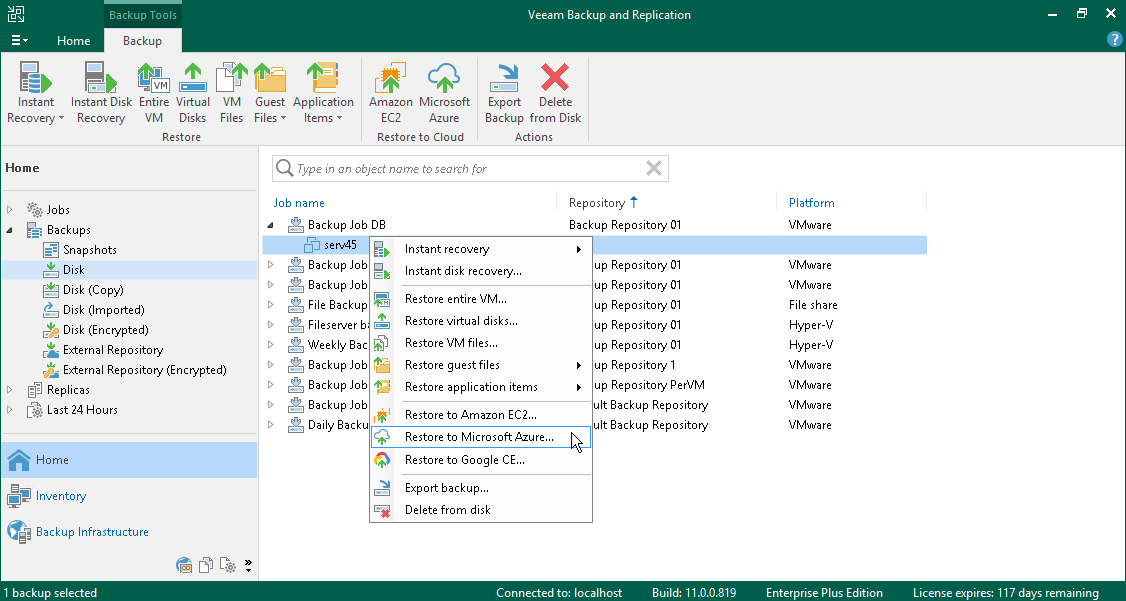Screen dimensions: 1126x601
Task: Choose Restore to Microsoft Azure entry
Action: pos(480,437)
